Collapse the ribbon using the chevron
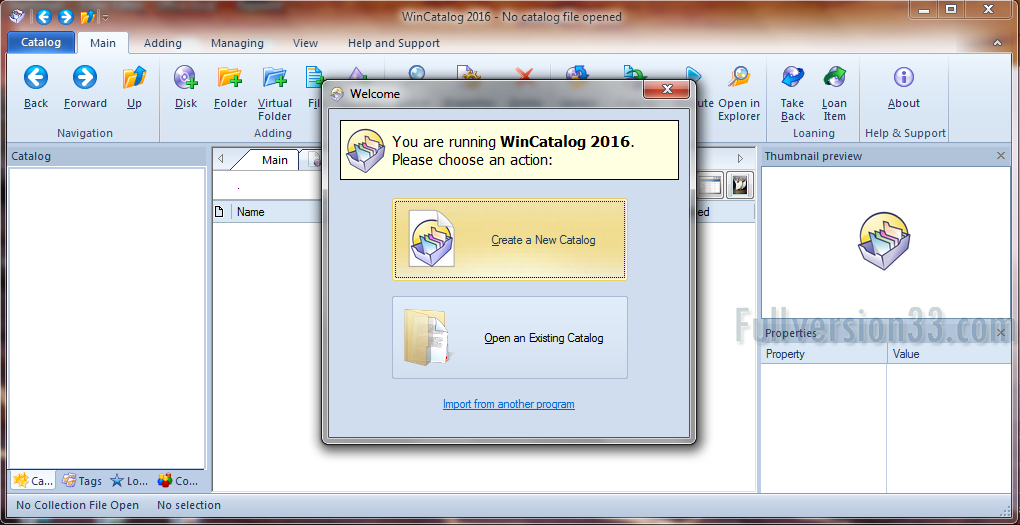The image size is (1020, 525). tap(998, 44)
